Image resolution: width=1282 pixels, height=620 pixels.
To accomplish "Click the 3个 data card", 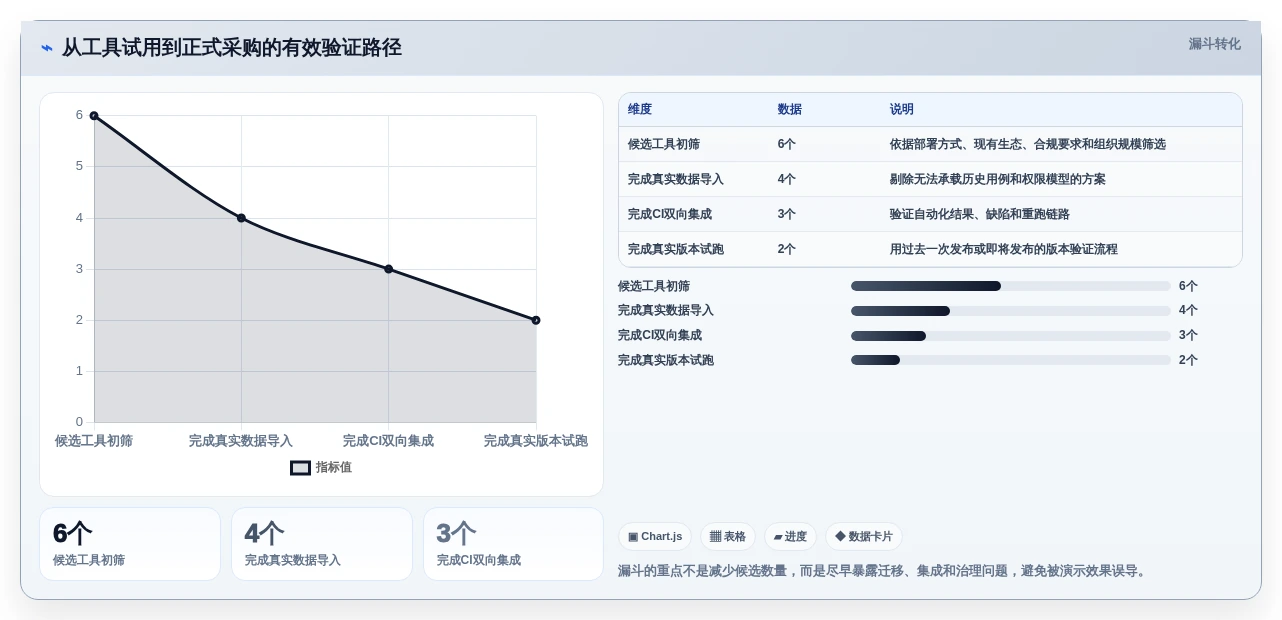I will tap(514, 544).
